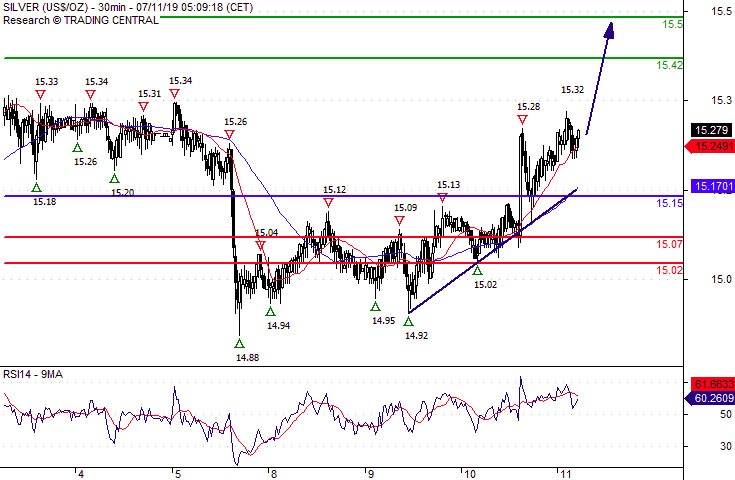Screen dimensions: 735x480
Task: Click the blue 60.2609 RSI value tag
Action: [x=710, y=398]
